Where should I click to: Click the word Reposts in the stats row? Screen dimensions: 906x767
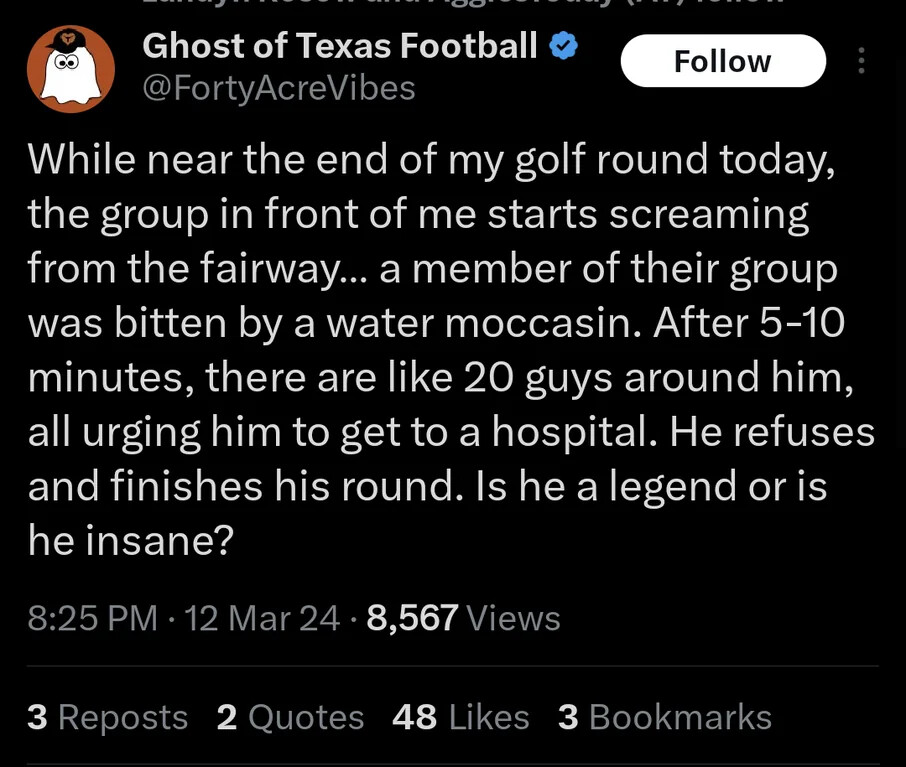click(x=123, y=718)
